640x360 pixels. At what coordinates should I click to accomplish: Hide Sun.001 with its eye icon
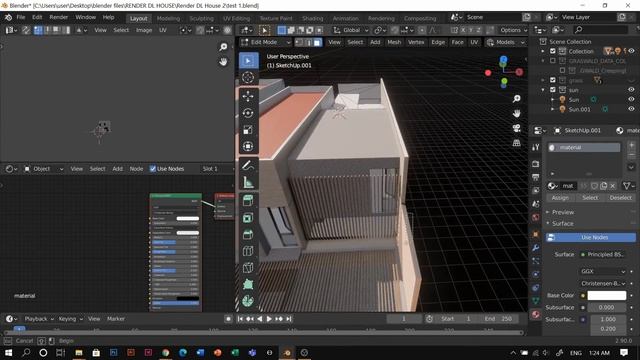pos(631,109)
